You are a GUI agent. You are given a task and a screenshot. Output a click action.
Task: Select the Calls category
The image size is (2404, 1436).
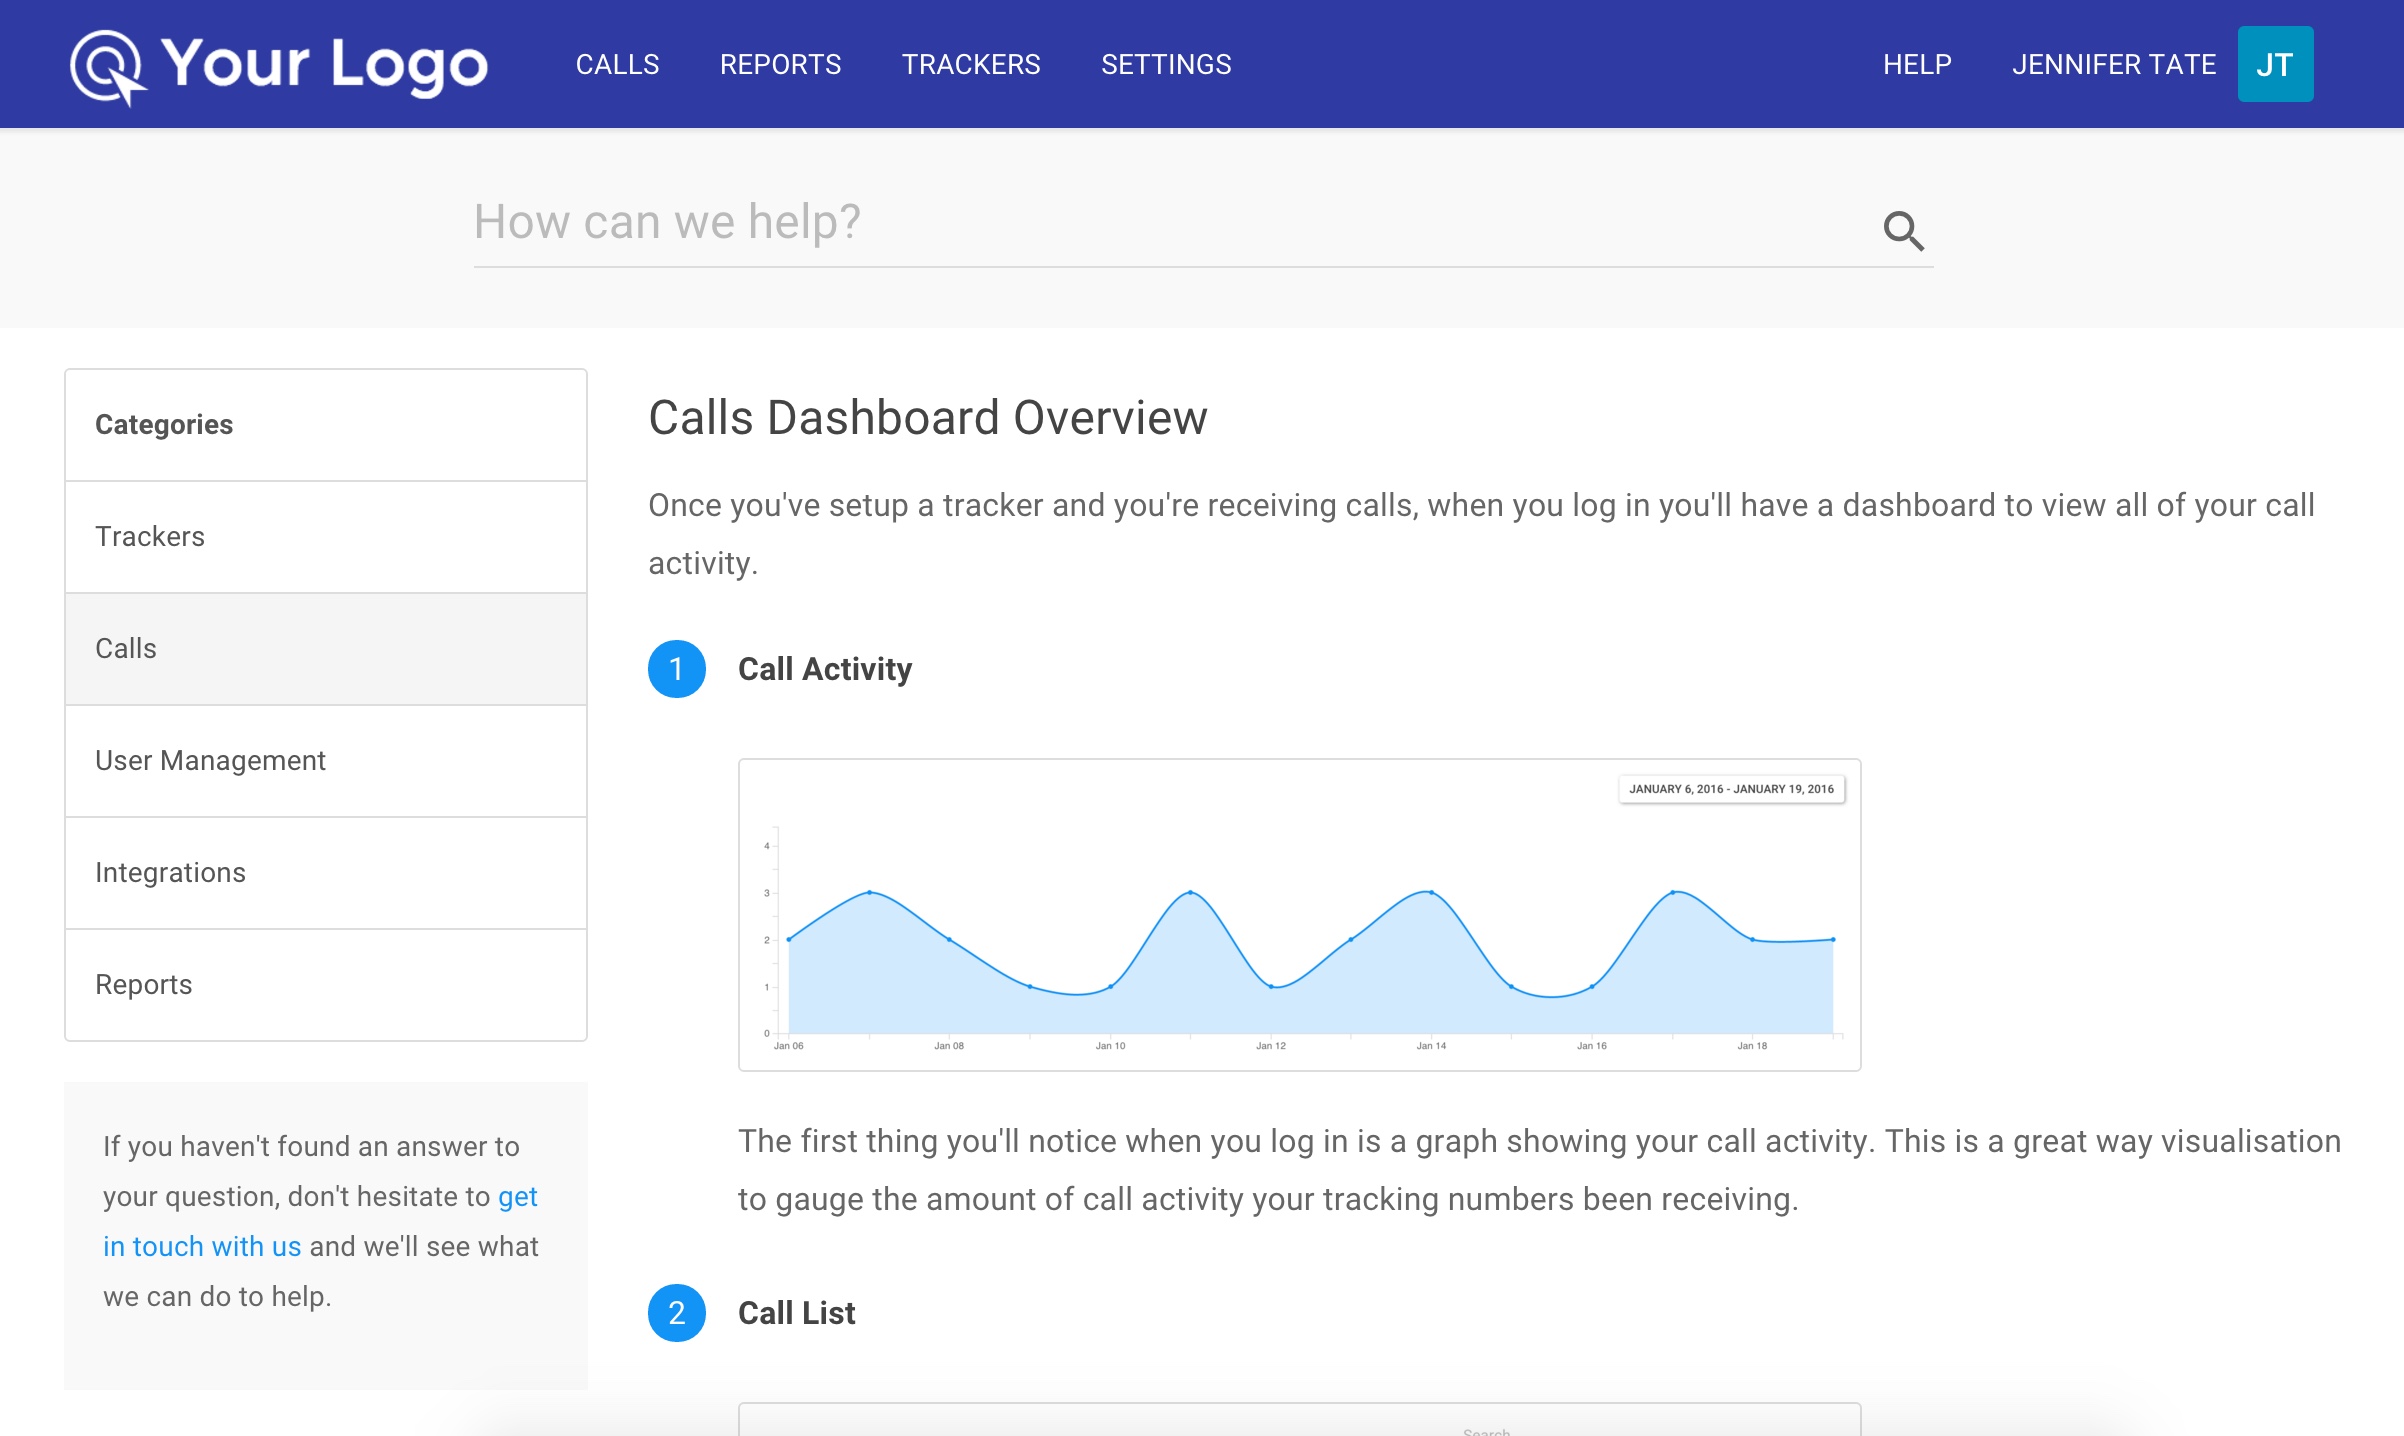pyautogui.click(x=326, y=649)
